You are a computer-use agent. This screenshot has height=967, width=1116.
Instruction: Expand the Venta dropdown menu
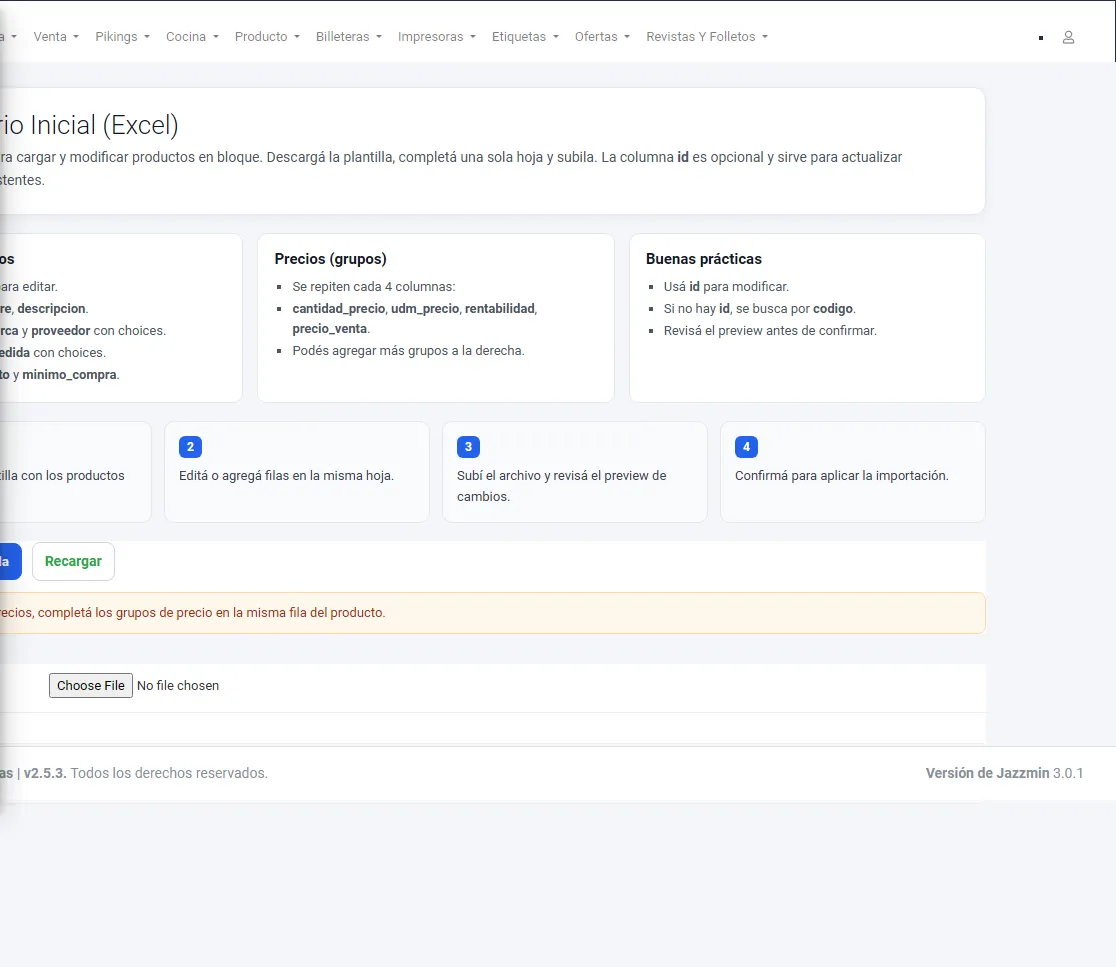point(56,37)
